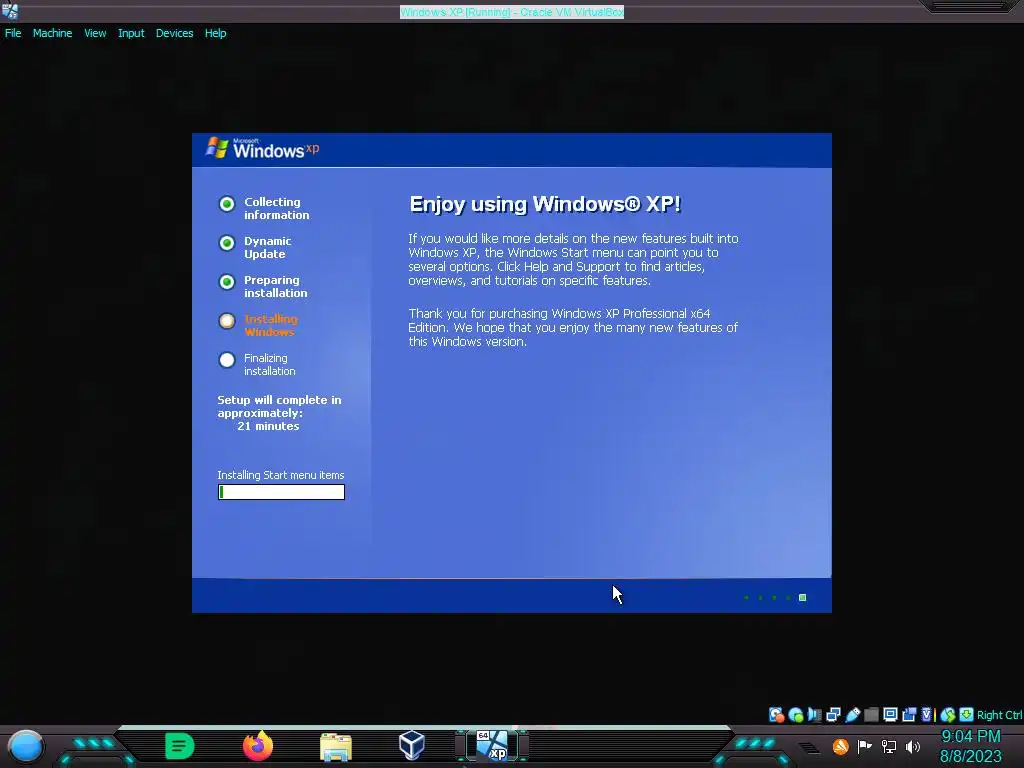Click the network connection tray icon
The image size is (1024, 768).
(889, 746)
